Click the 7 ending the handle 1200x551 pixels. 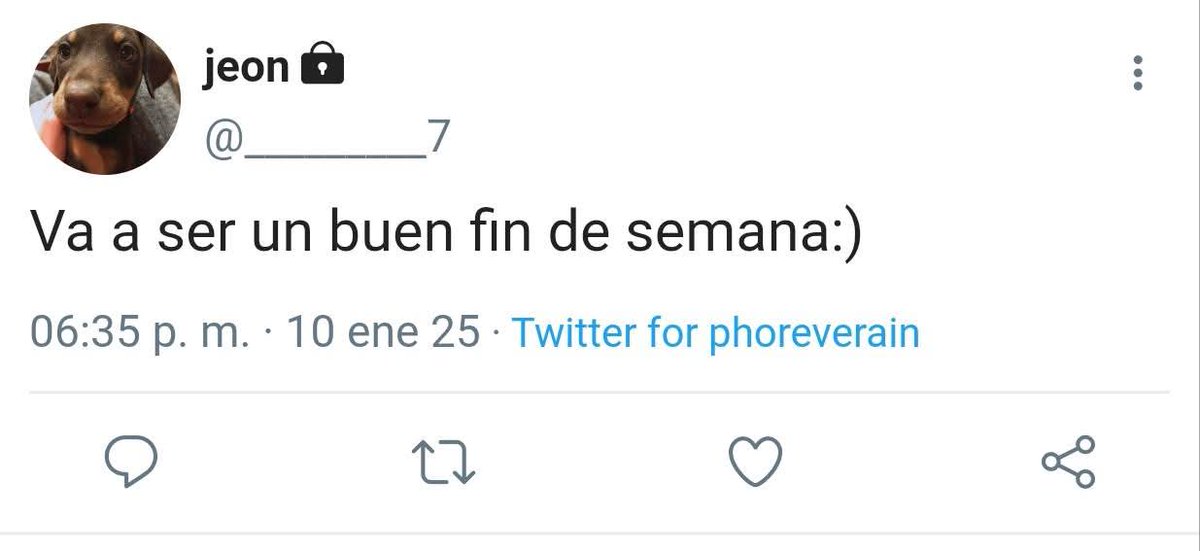coord(432,142)
